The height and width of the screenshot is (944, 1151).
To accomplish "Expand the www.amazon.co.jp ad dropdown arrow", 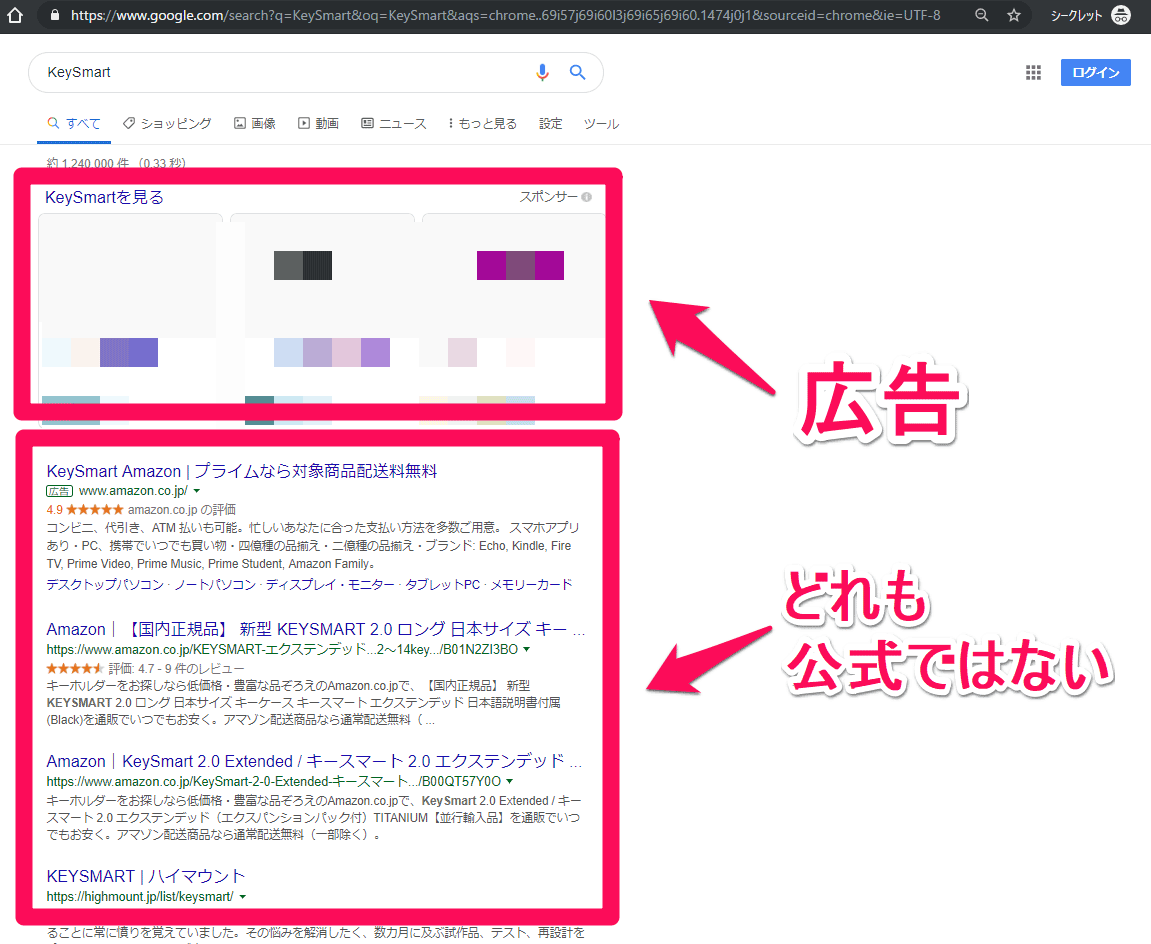I will (197, 491).
